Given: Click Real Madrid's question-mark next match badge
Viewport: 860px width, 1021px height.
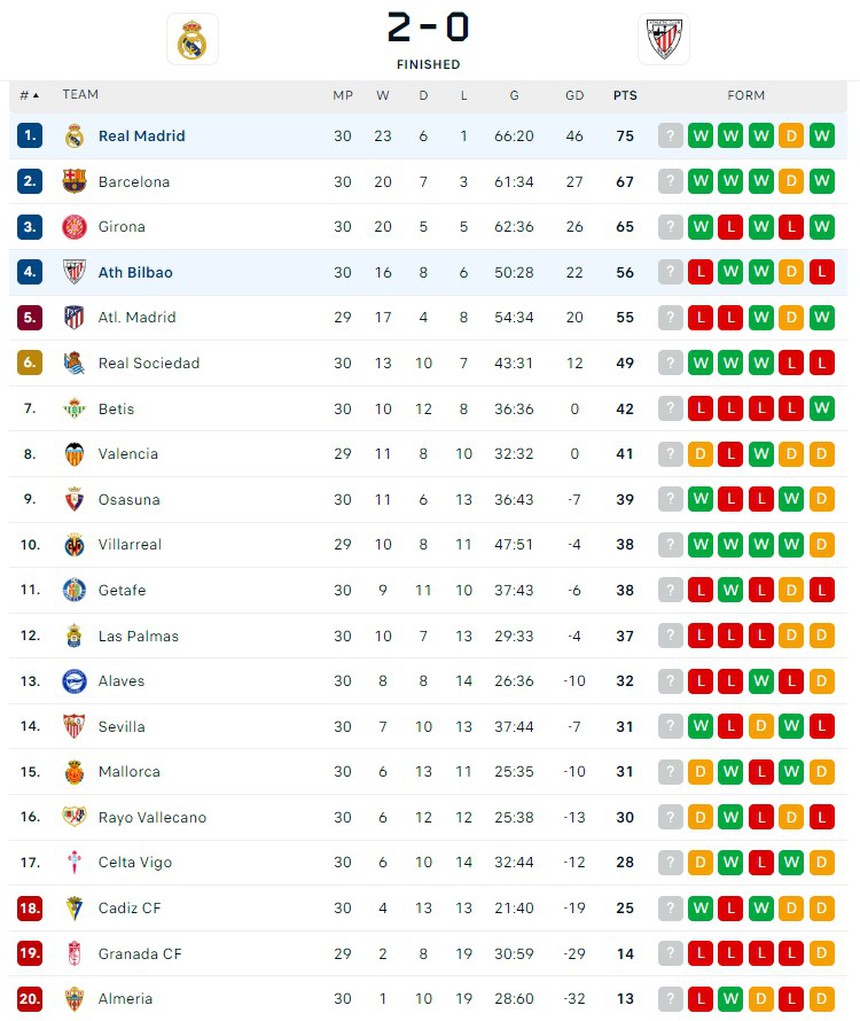Looking at the screenshot, I should tap(670, 136).
